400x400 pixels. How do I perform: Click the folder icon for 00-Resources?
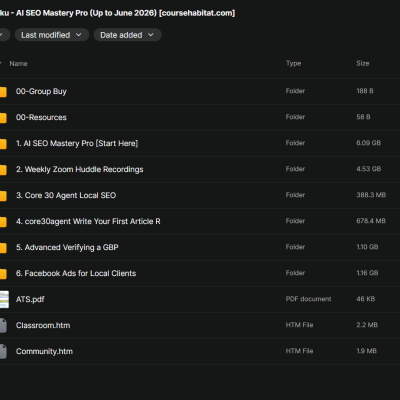click(3, 118)
